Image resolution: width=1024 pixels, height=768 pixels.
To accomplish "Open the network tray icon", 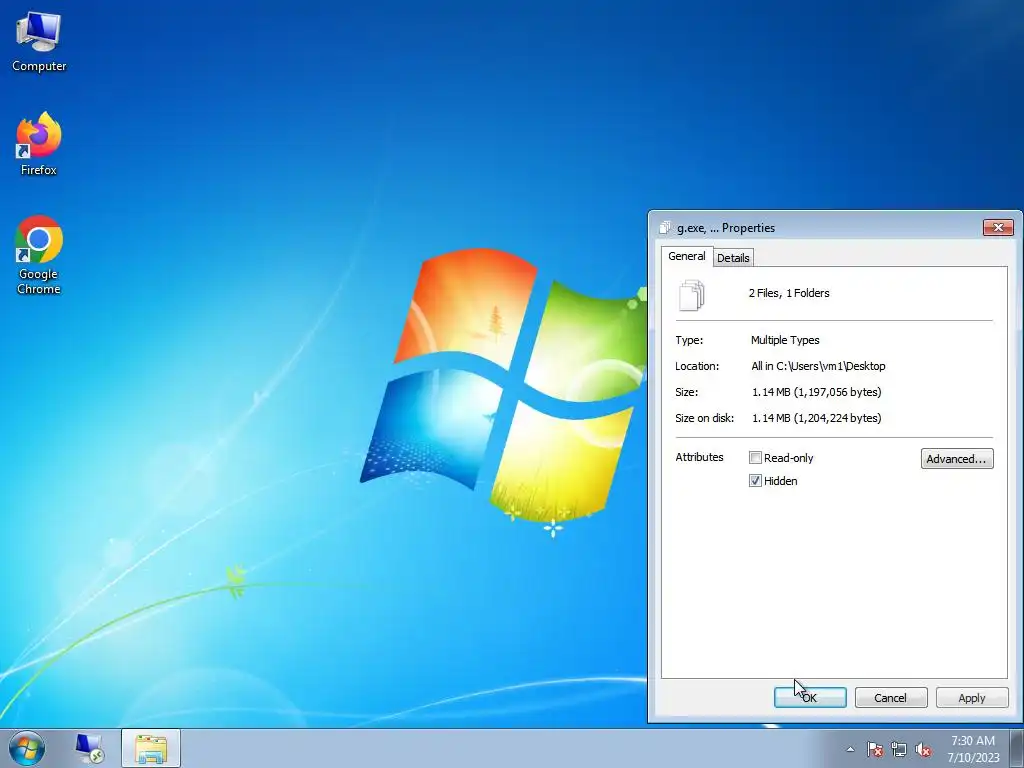I will click(x=899, y=749).
